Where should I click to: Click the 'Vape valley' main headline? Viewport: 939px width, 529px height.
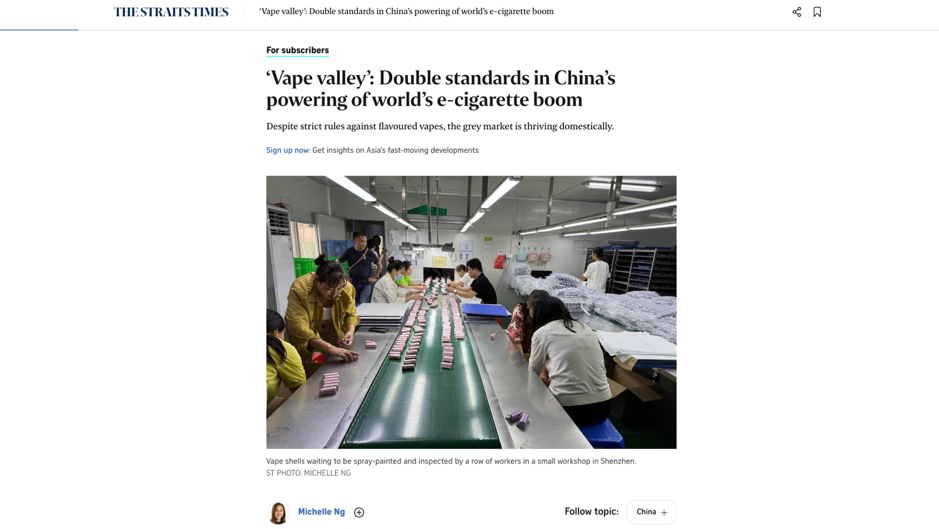441,89
